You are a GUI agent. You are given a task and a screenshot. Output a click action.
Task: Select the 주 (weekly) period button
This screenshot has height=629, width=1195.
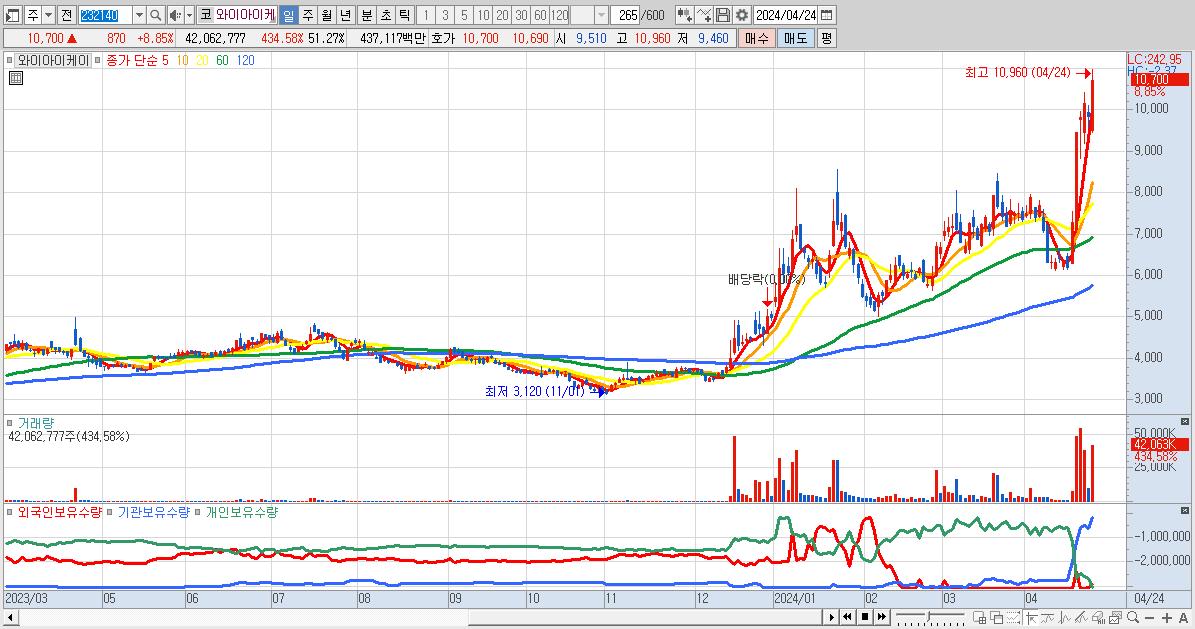308,15
